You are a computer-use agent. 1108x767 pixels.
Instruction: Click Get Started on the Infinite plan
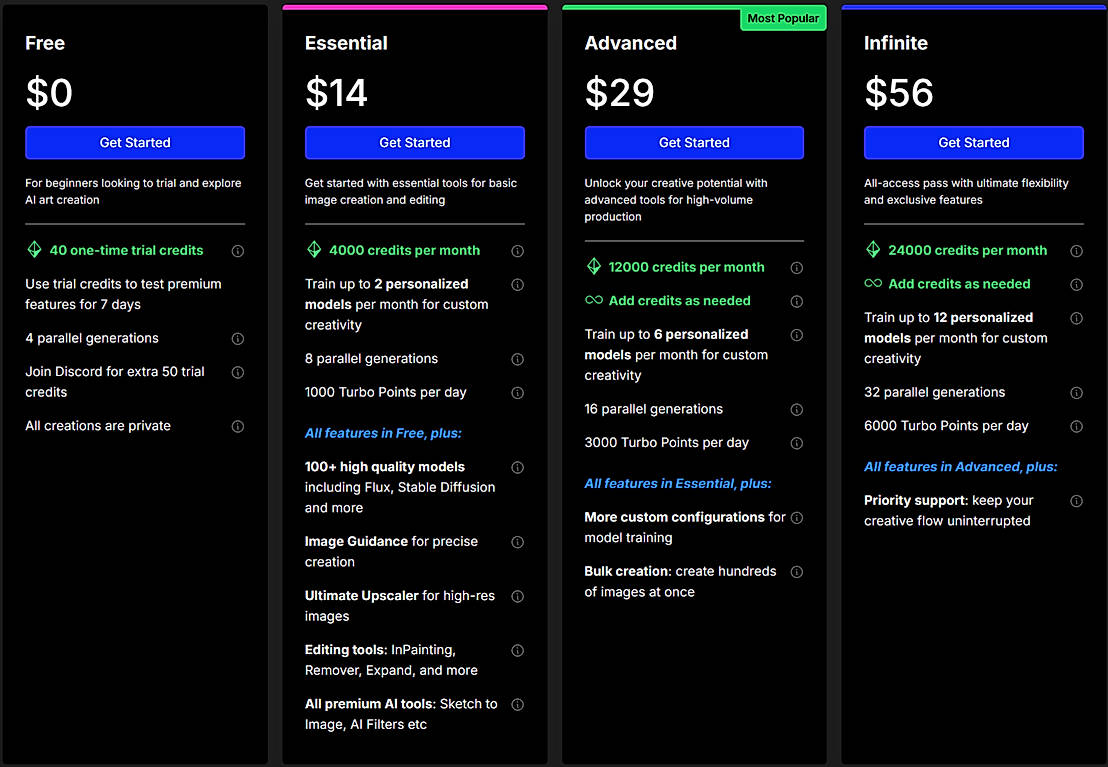[973, 142]
